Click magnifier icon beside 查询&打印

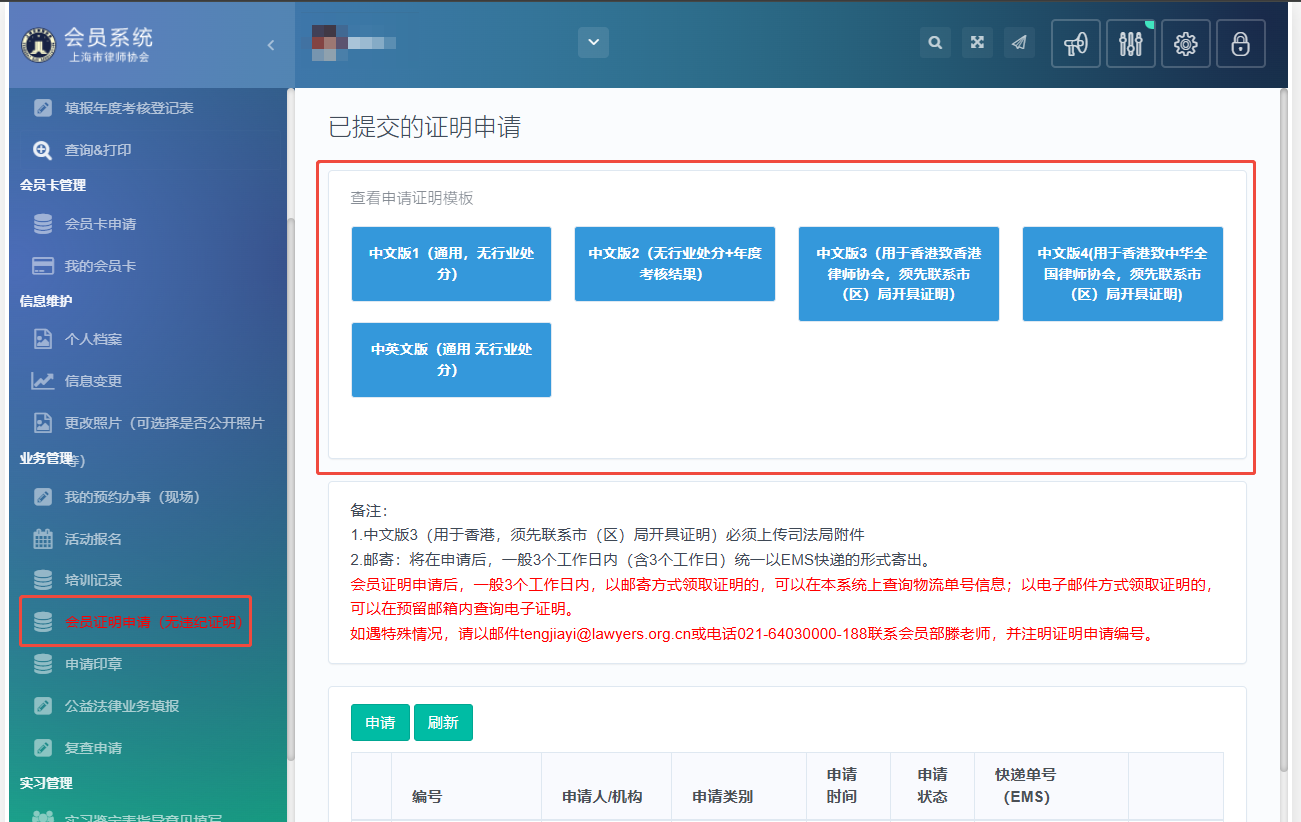coord(43,150)
